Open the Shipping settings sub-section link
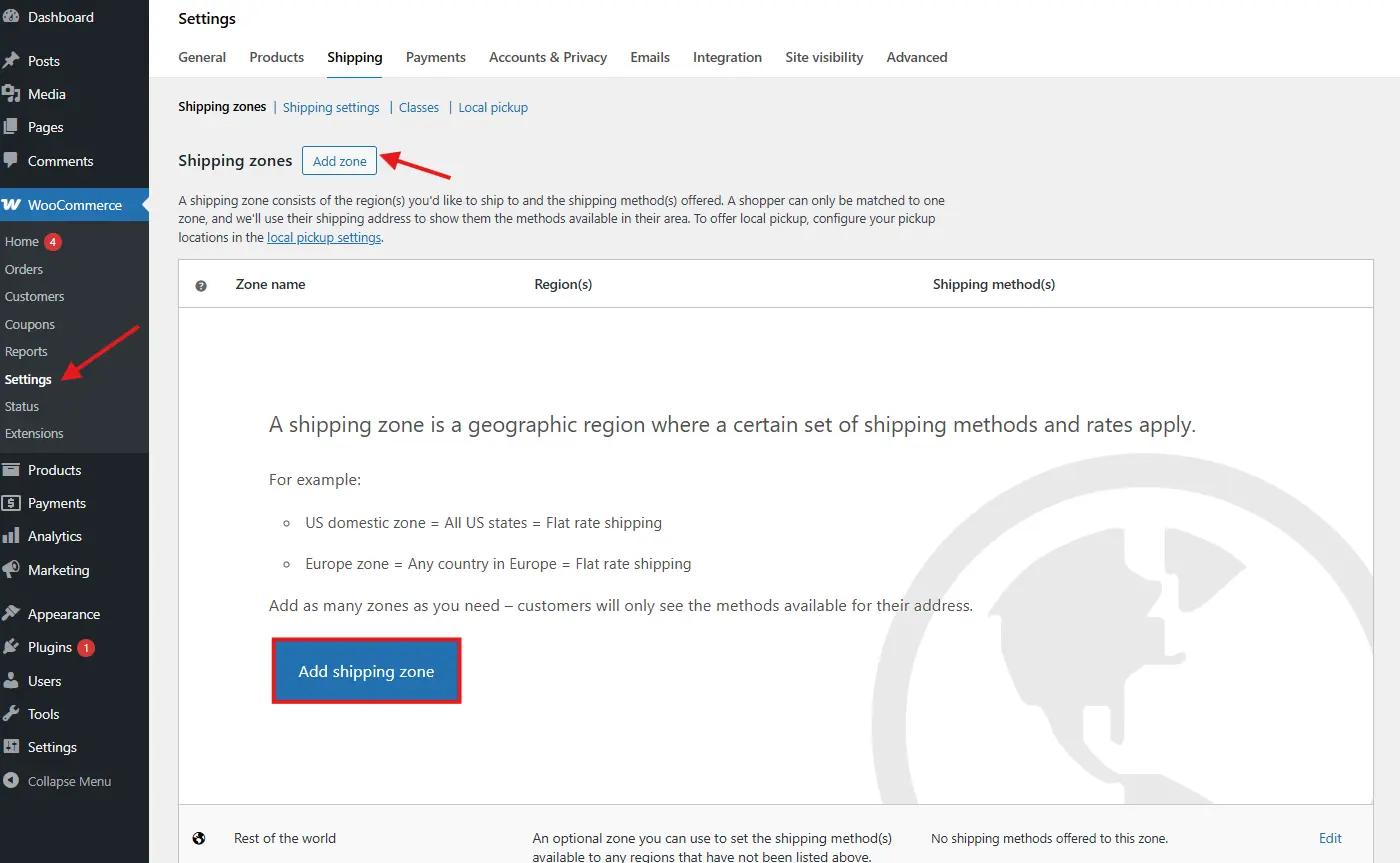Screen dimensions: 1400x863 [x=331, y=107]
